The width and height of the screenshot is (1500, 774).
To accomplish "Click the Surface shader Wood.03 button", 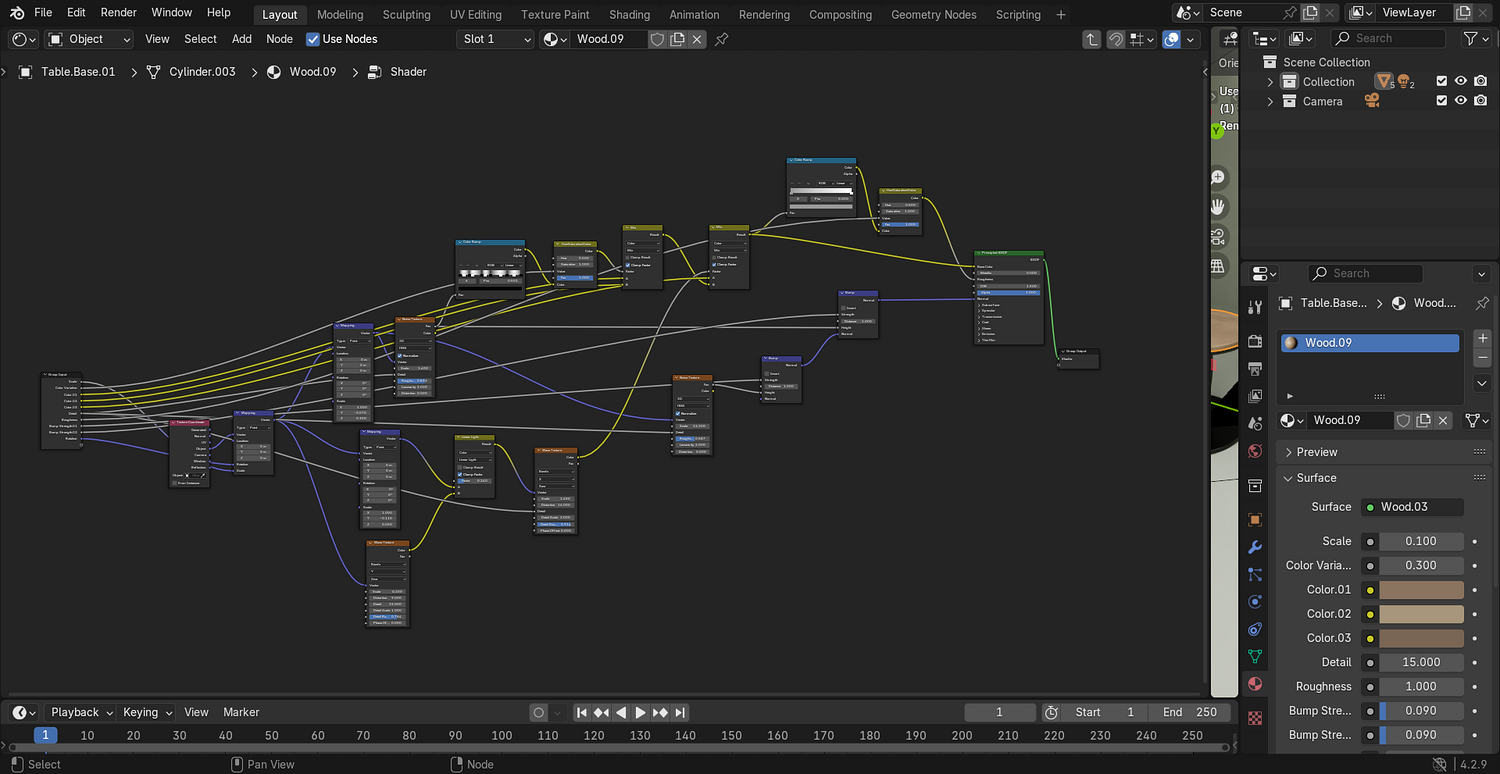I will [x=1413, y=507].
